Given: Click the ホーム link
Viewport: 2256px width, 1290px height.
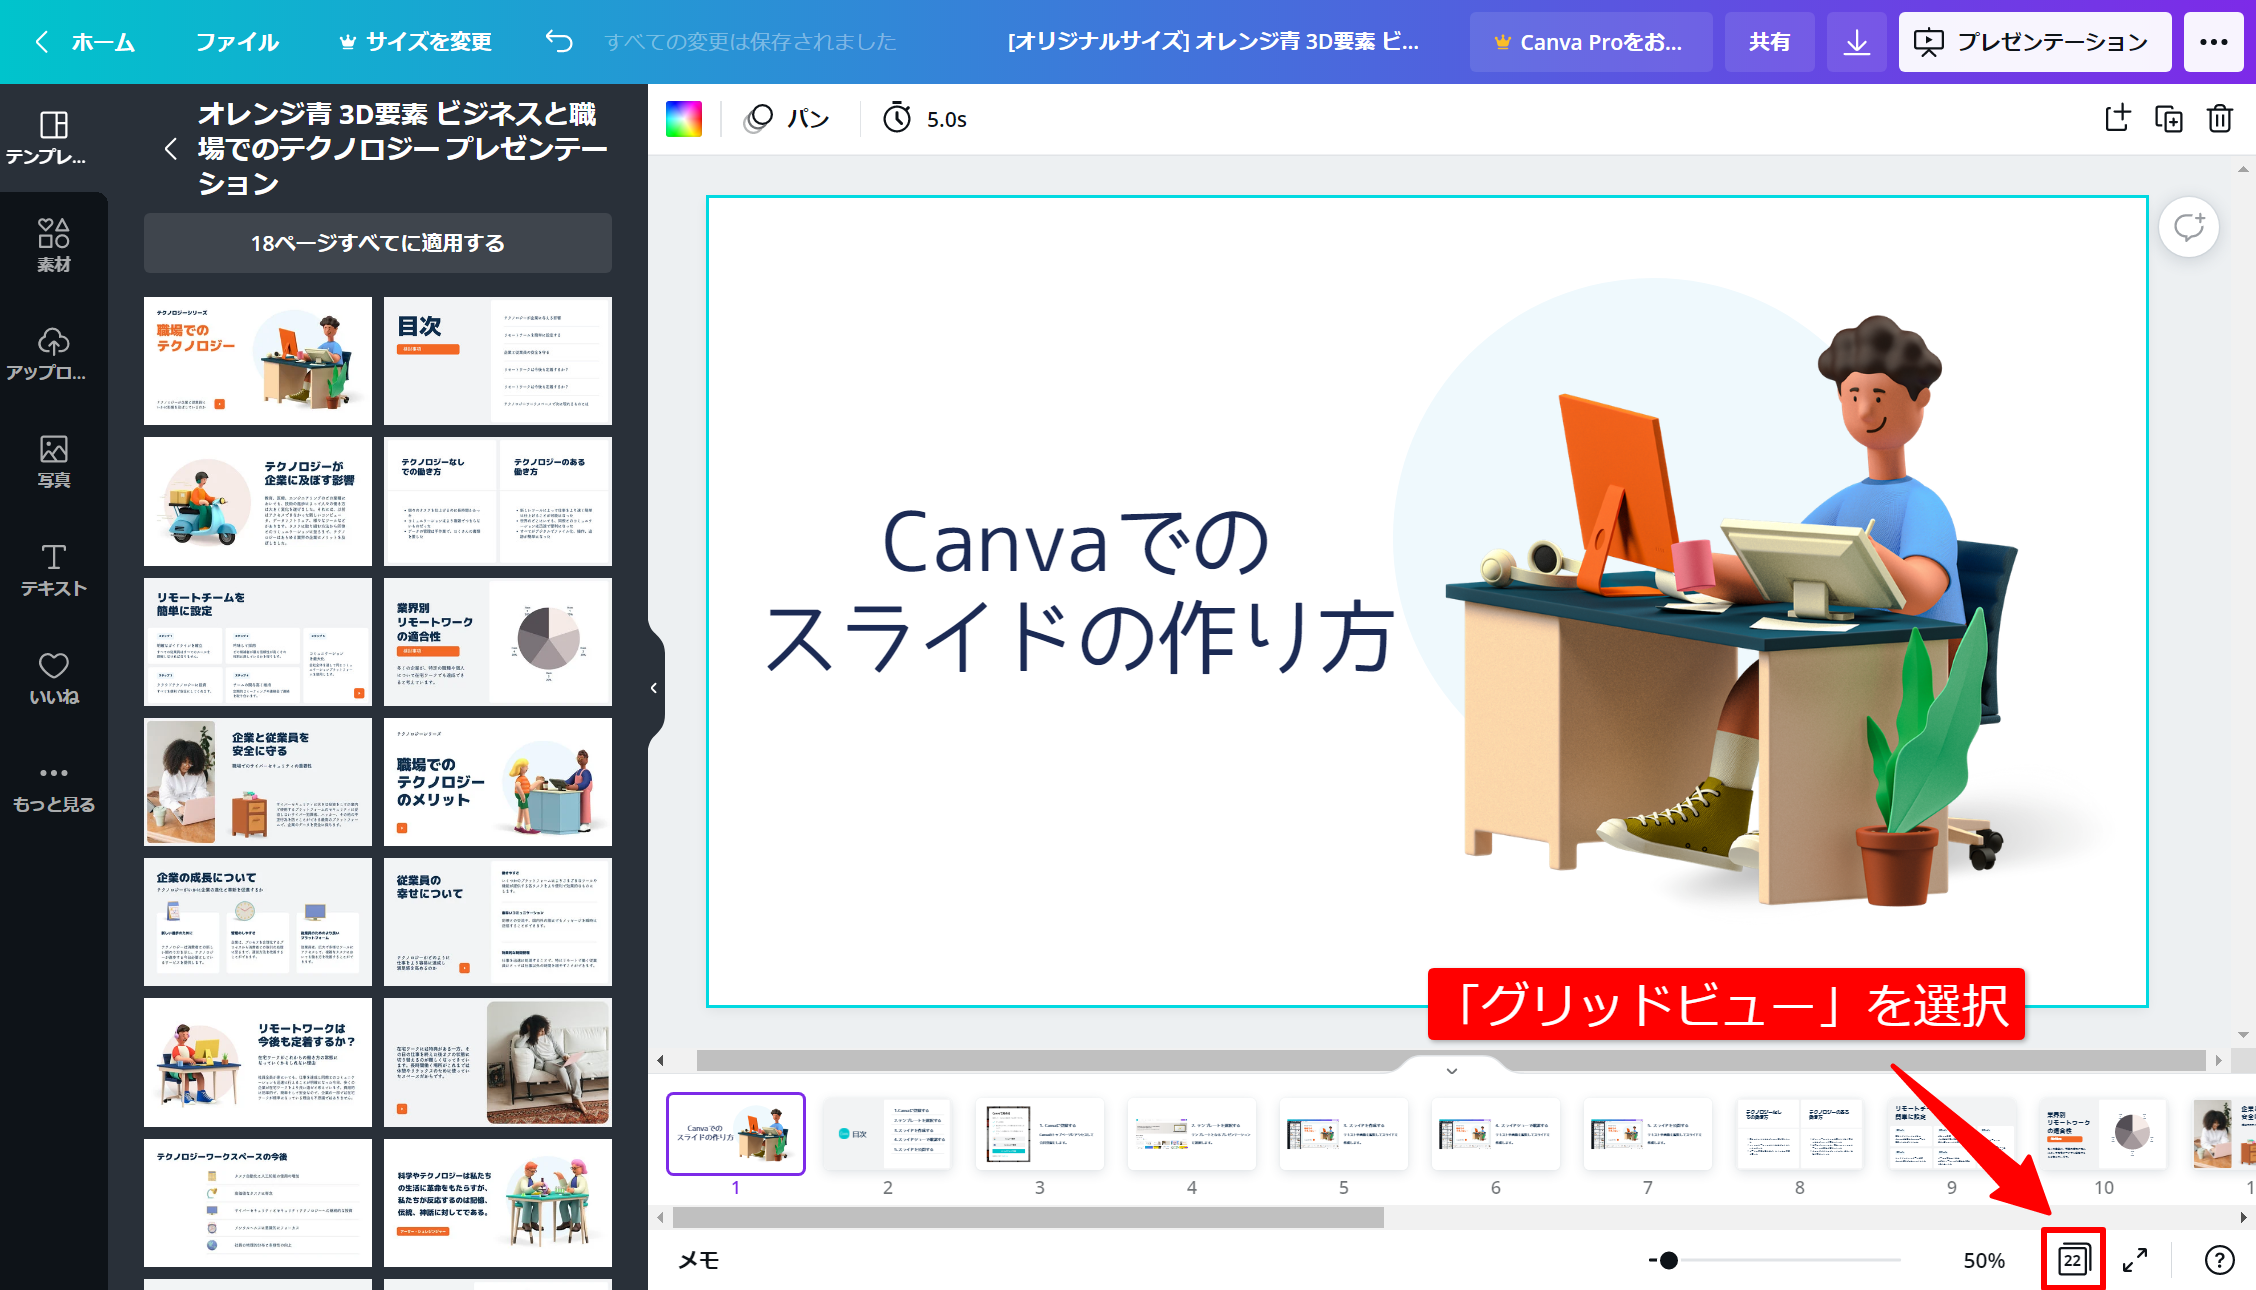Looking at the screenshot, I should tap(103, 42).
